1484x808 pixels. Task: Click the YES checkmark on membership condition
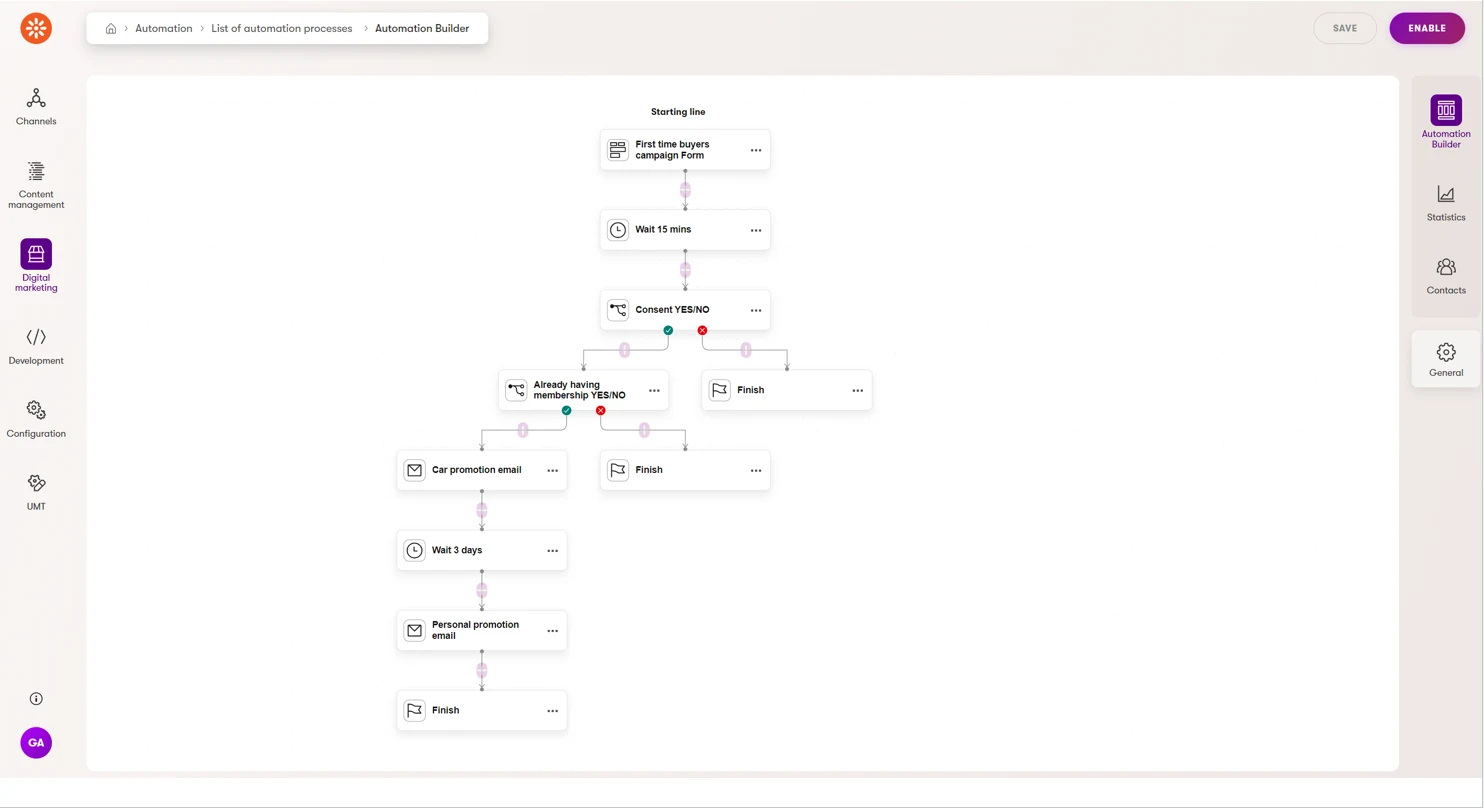[x=566, y=410]
